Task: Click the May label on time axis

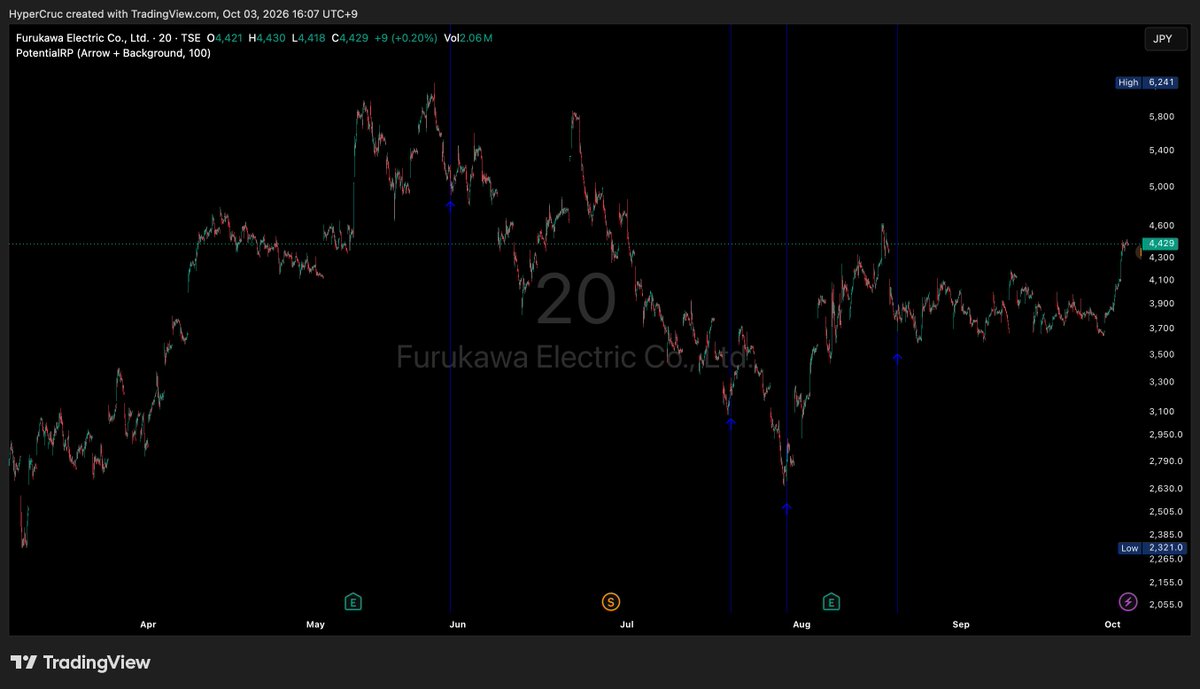Action: pos(316,625)
